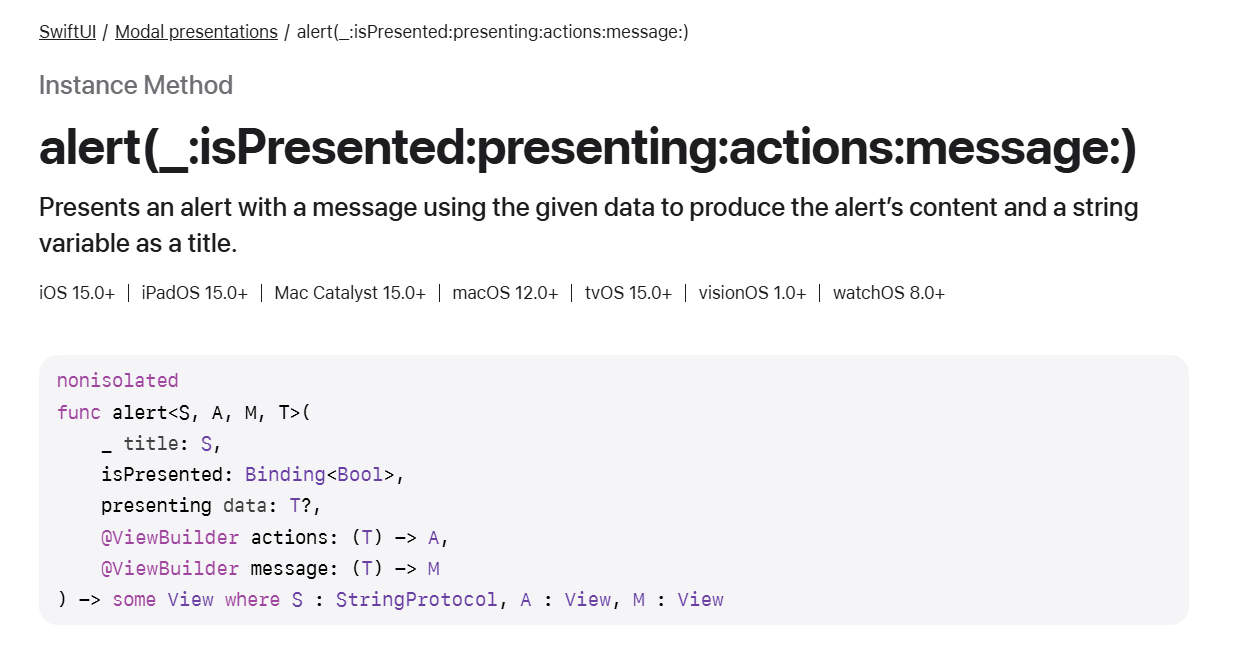Click the macOS 12.0+ availability label

(x=505, y=293)
